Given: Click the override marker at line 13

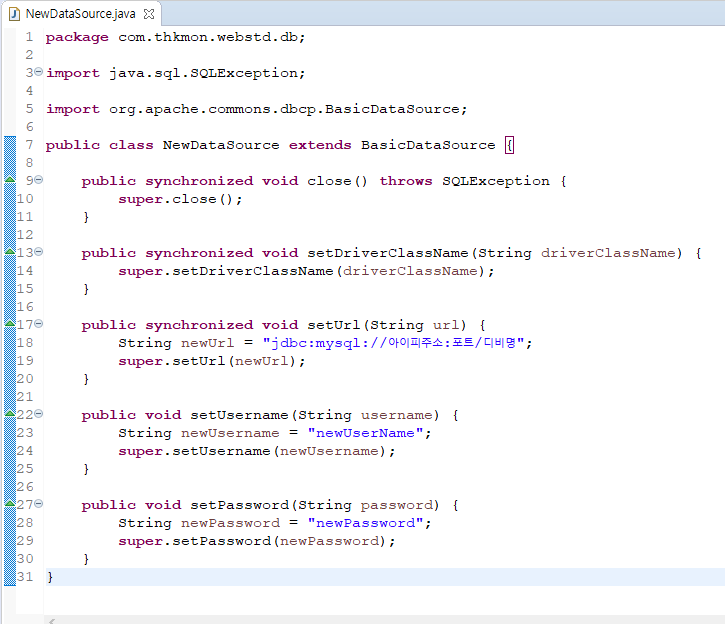Looking at the screenshot, I should click(x=9, y=253).
